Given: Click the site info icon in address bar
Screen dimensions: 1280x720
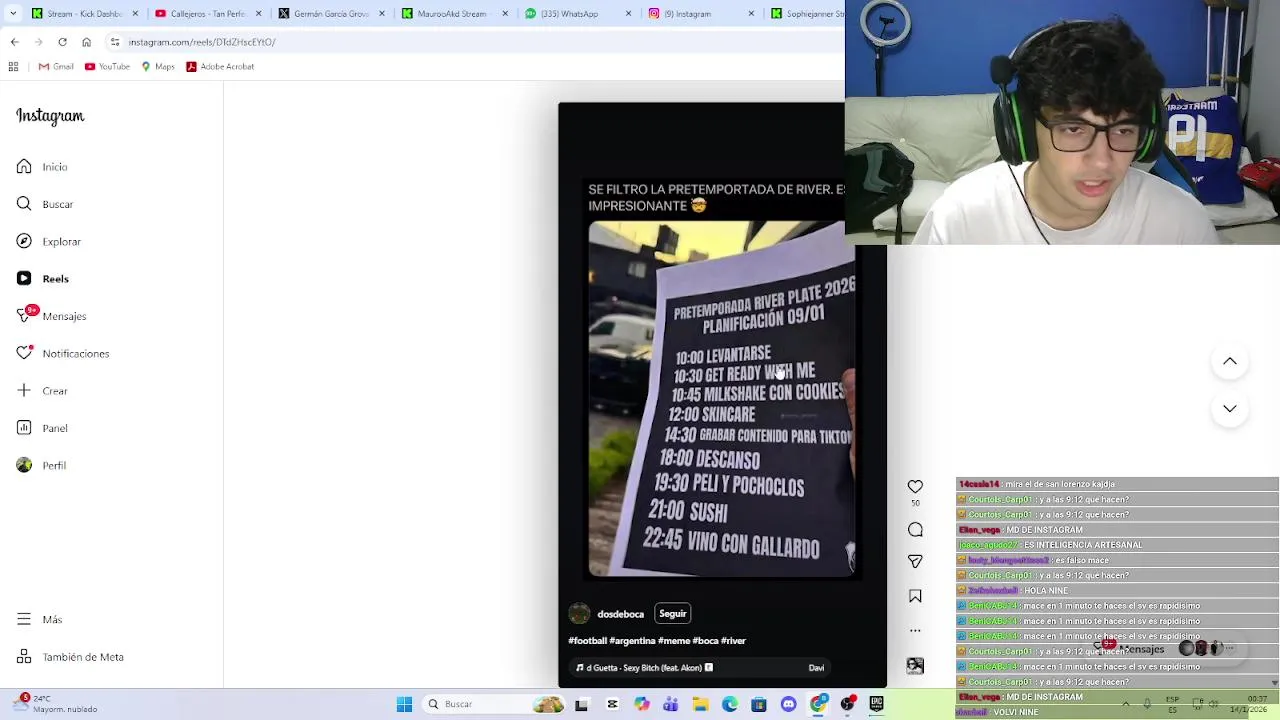Looking at the screenshot, I should click(115, 42).
